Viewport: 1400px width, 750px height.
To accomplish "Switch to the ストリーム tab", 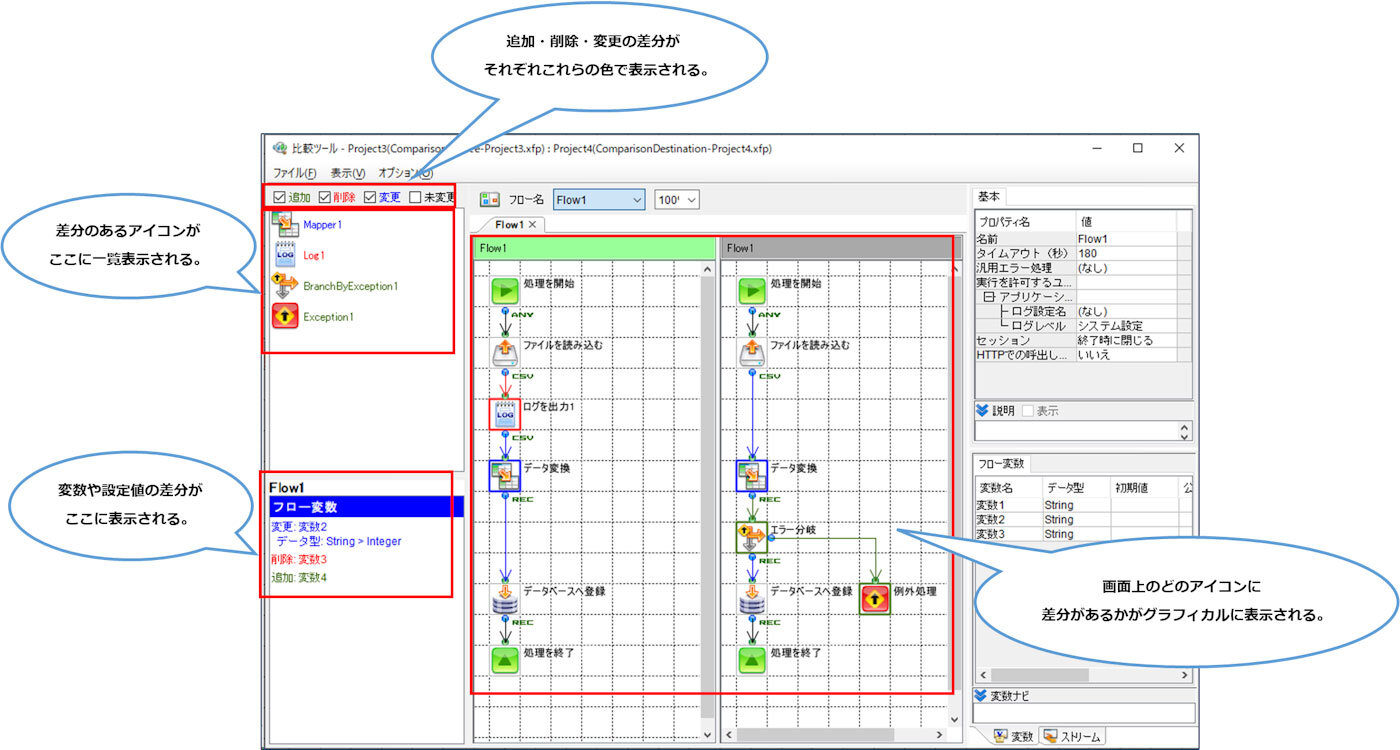I will pyautogui.click(x=1072, y=737).
